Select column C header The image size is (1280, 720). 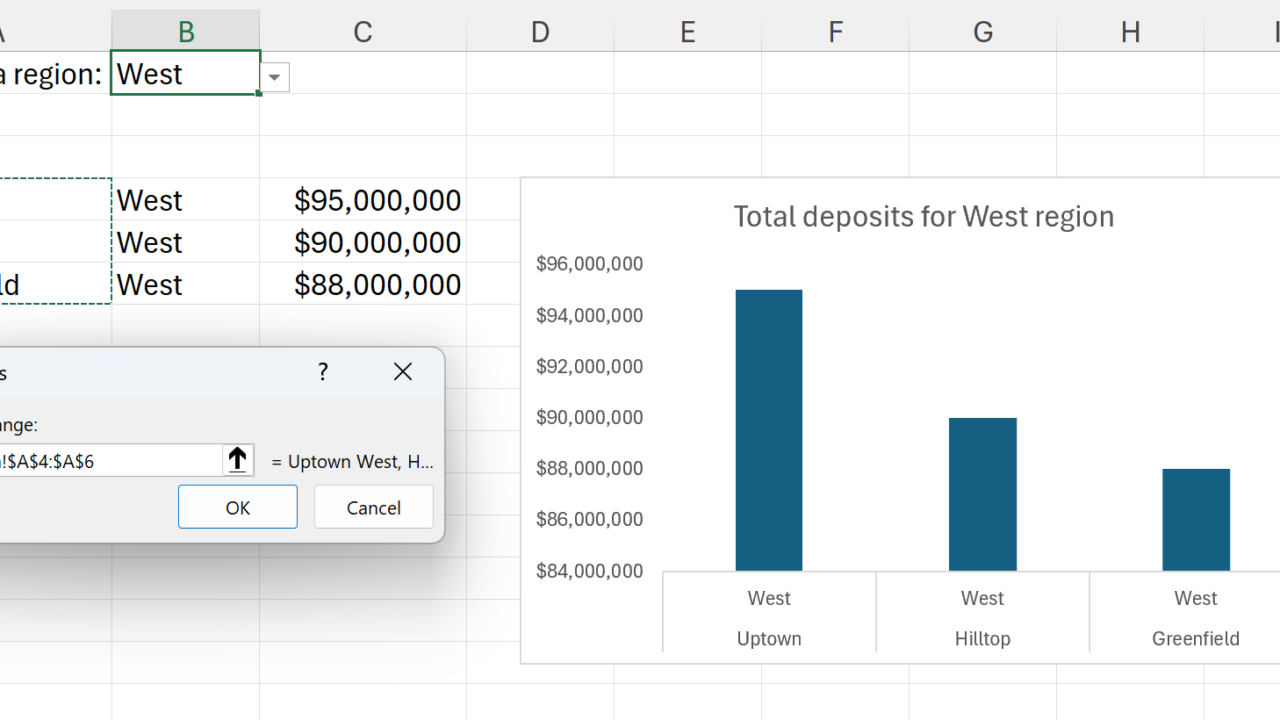point(363,32)
